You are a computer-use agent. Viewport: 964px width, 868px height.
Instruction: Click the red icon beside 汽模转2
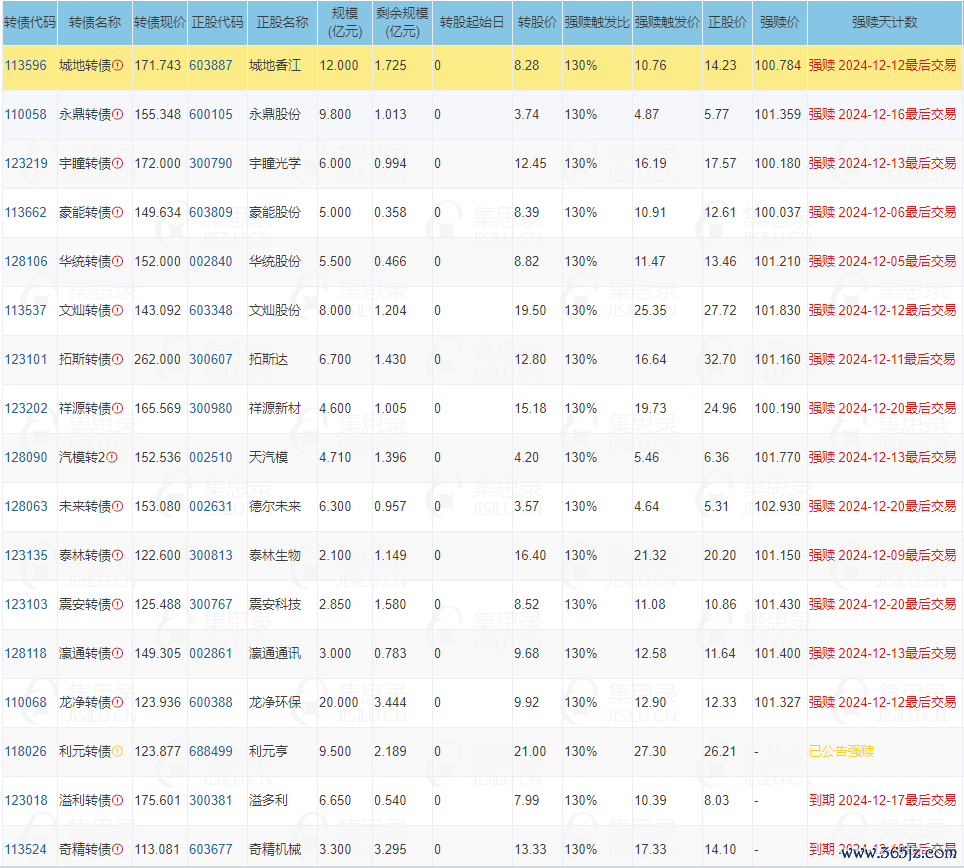112,457
